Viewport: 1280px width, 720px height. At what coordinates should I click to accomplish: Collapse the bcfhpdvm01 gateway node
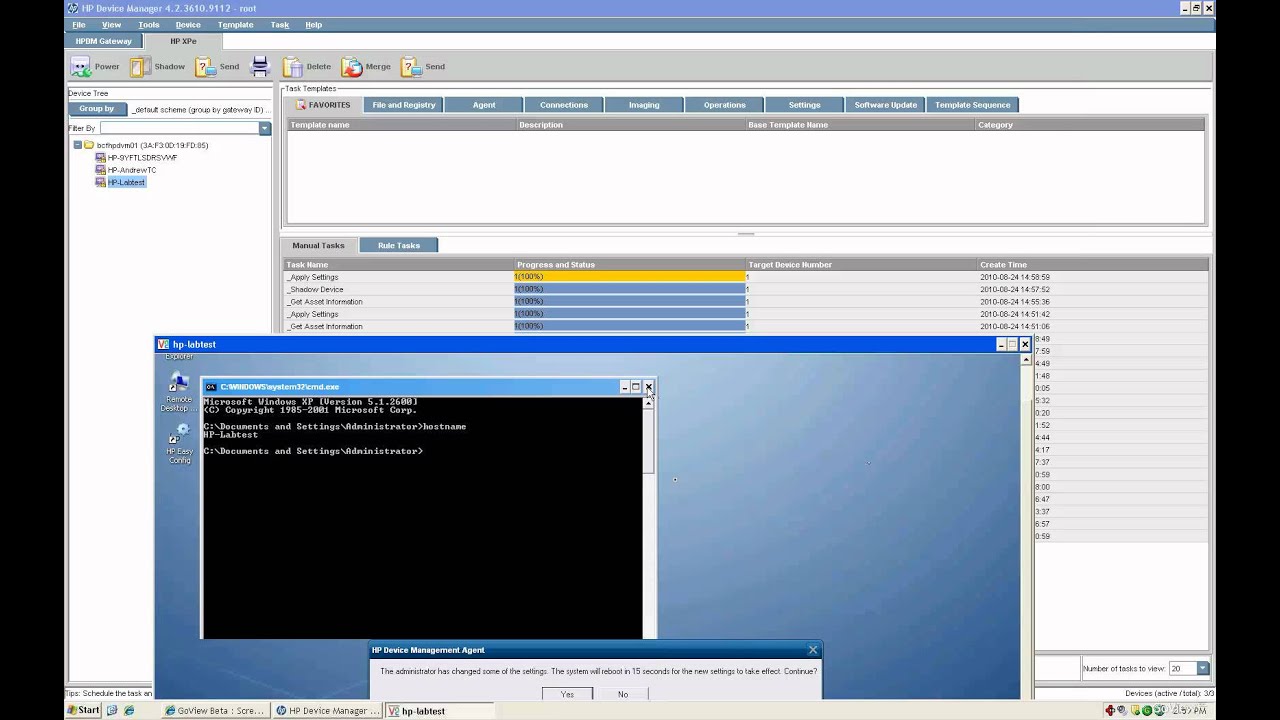[x=77, y=145]
